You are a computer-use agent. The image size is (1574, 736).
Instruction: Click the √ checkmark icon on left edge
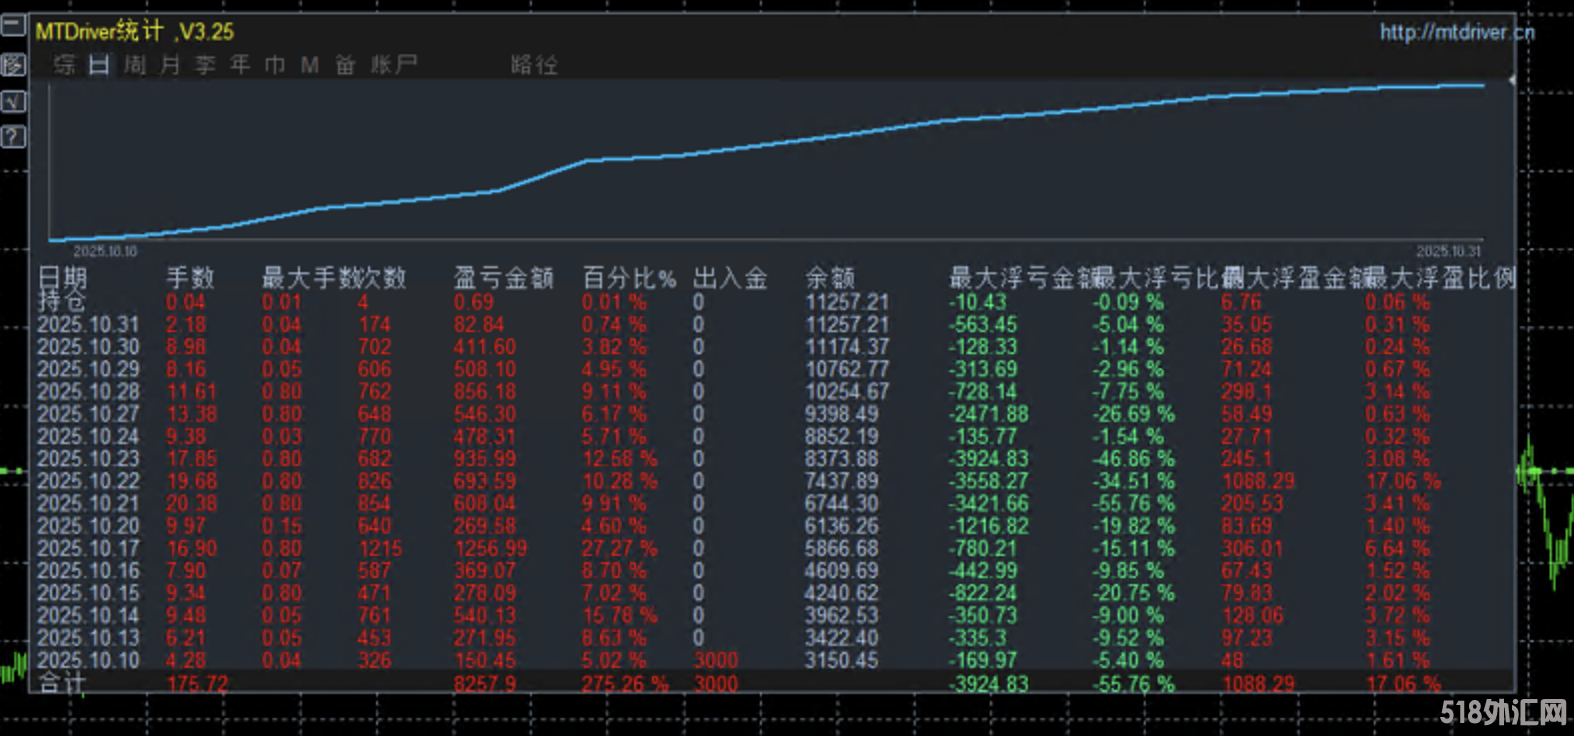tap(13, 101)
